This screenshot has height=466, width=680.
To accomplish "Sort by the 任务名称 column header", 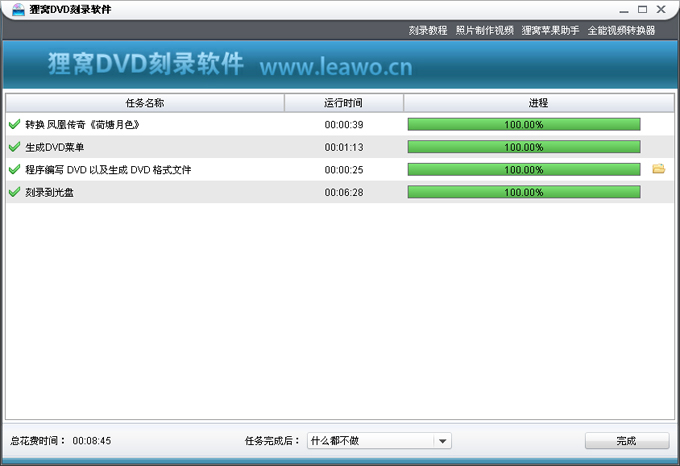I will point(145,103).
